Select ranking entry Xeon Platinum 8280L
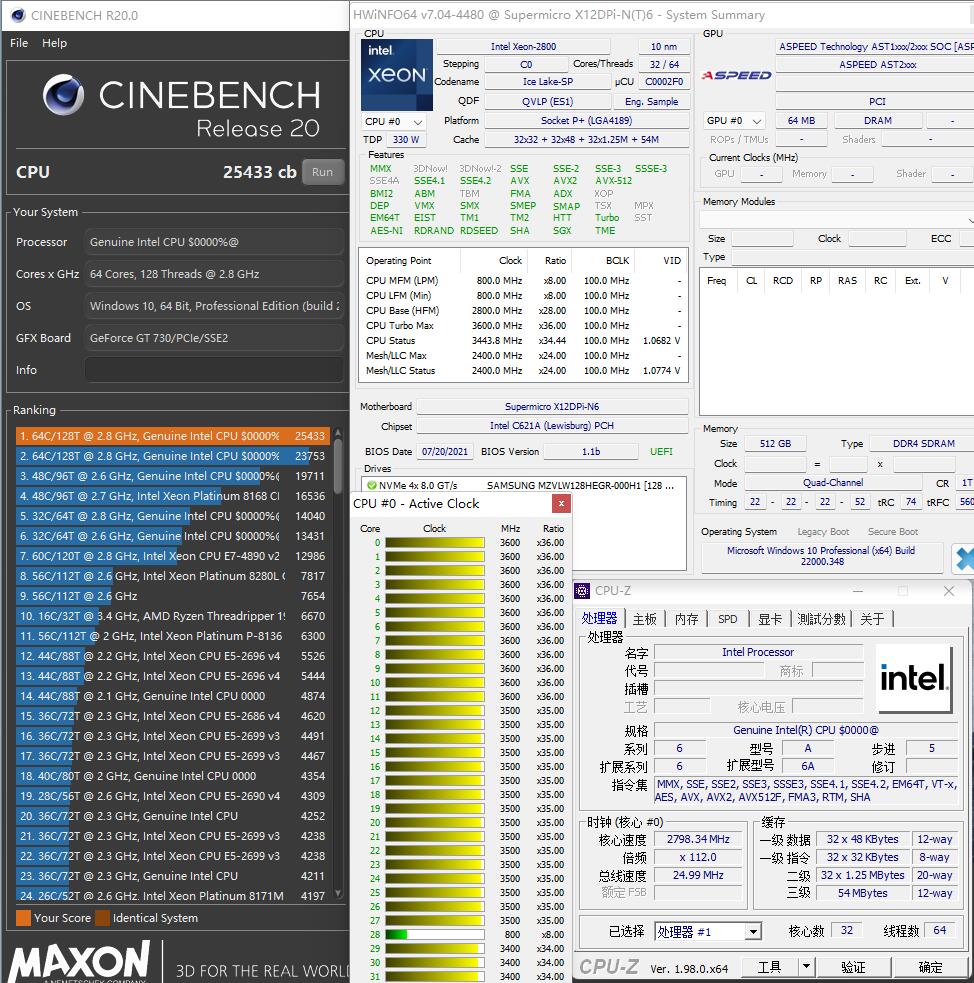The height and width of the screenshot is (983, 974). point(173,576)
